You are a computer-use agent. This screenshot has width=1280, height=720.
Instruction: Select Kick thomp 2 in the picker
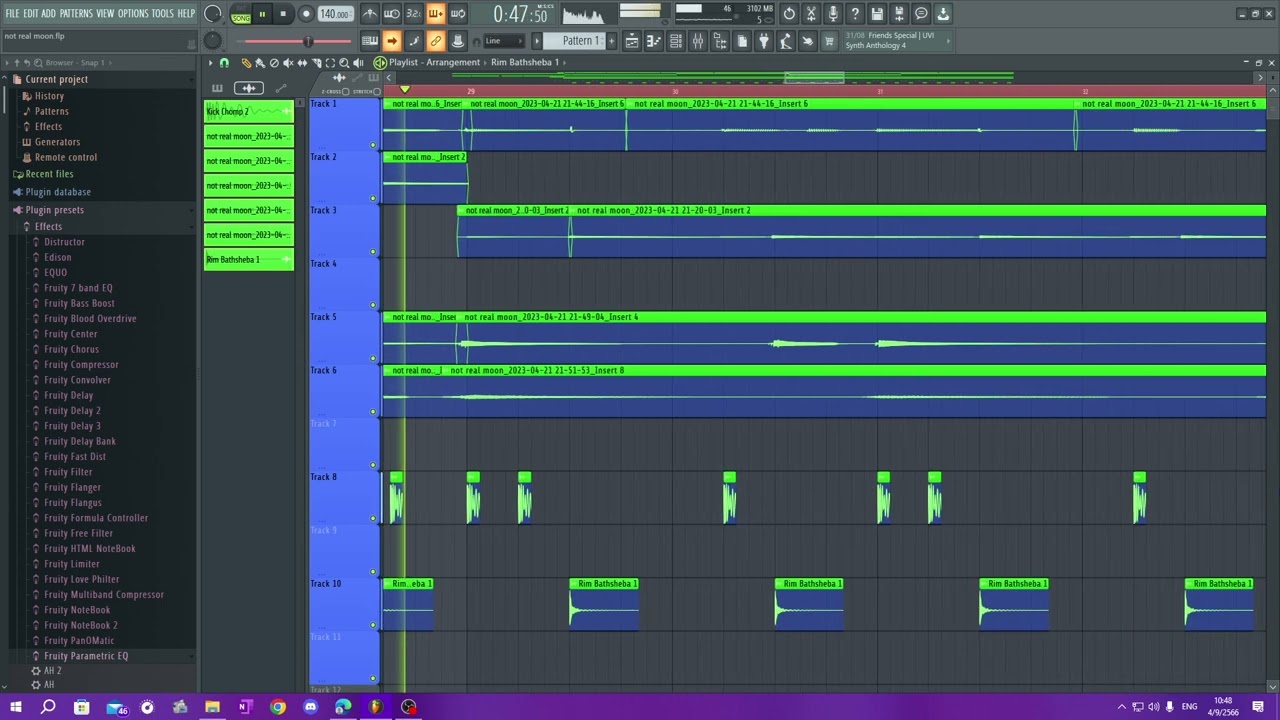coord(248,111)
